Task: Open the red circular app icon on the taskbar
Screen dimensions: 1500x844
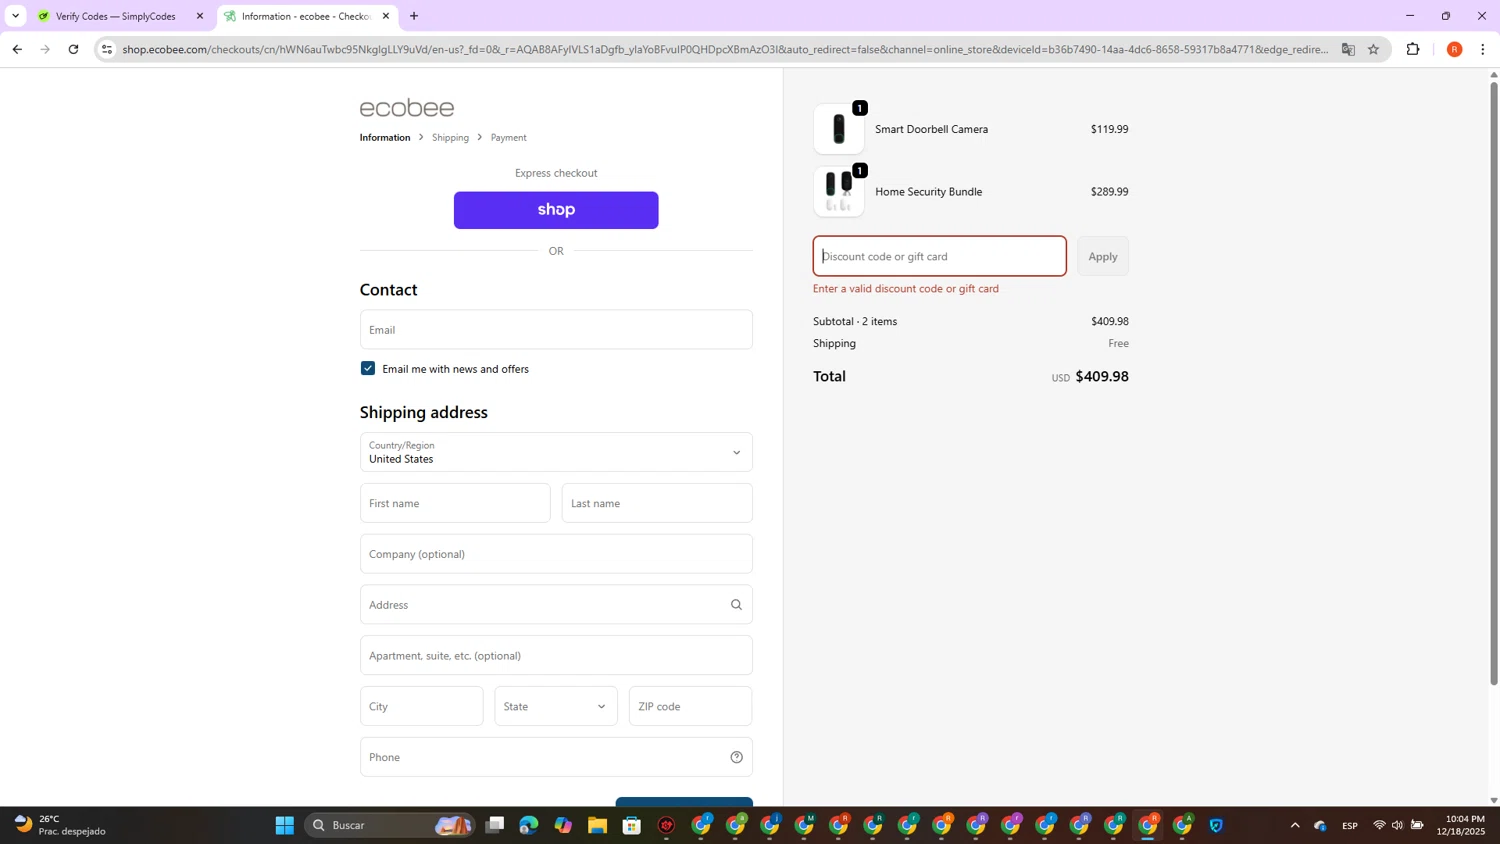Action: pyautogui.click(x=667, y=825)
